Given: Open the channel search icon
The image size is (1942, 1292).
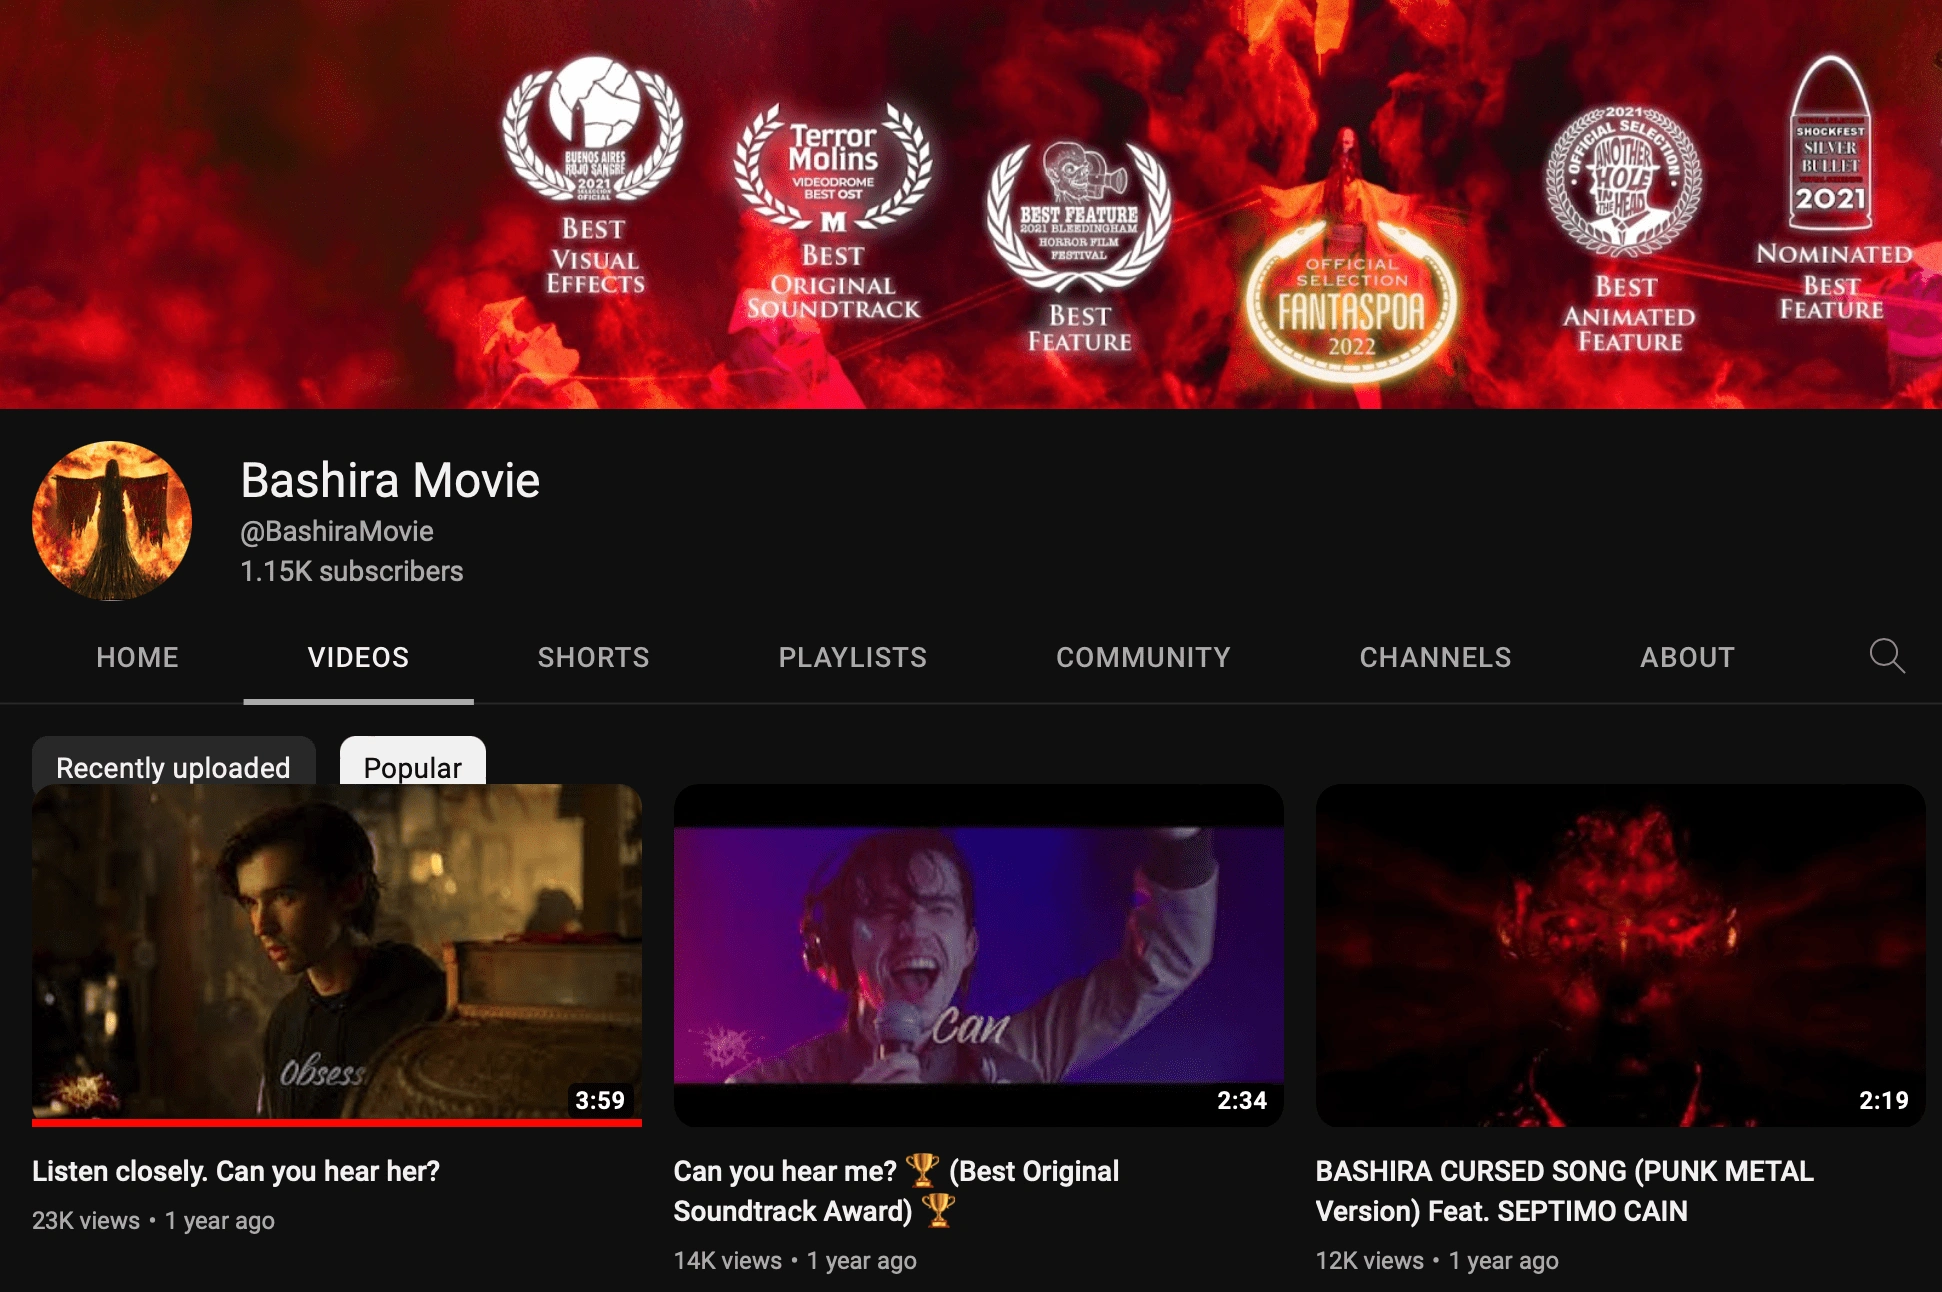Looking at the screenshot, I should 1887,657.
